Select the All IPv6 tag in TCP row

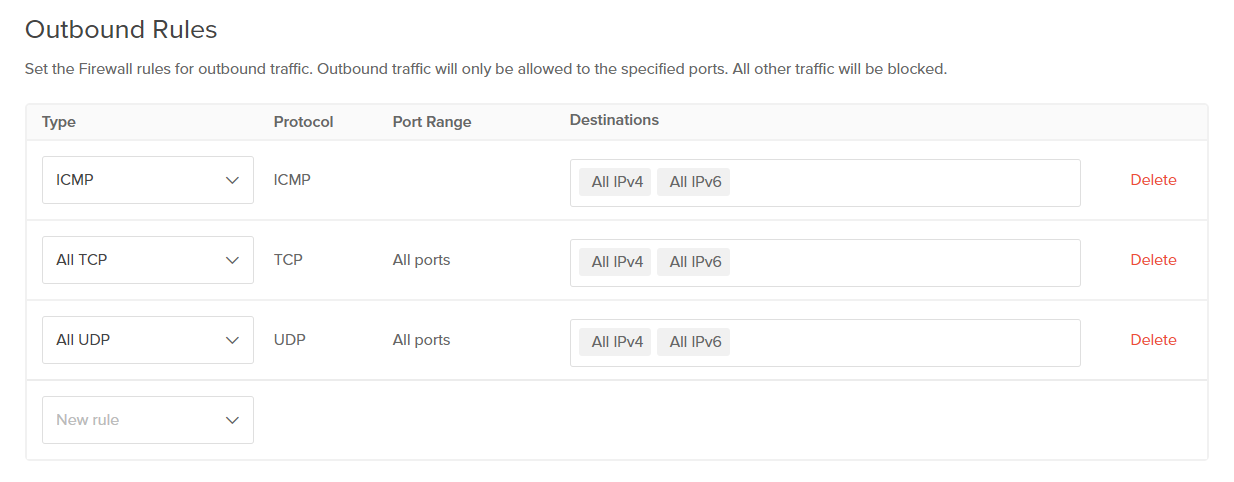[x=693, y=262]
